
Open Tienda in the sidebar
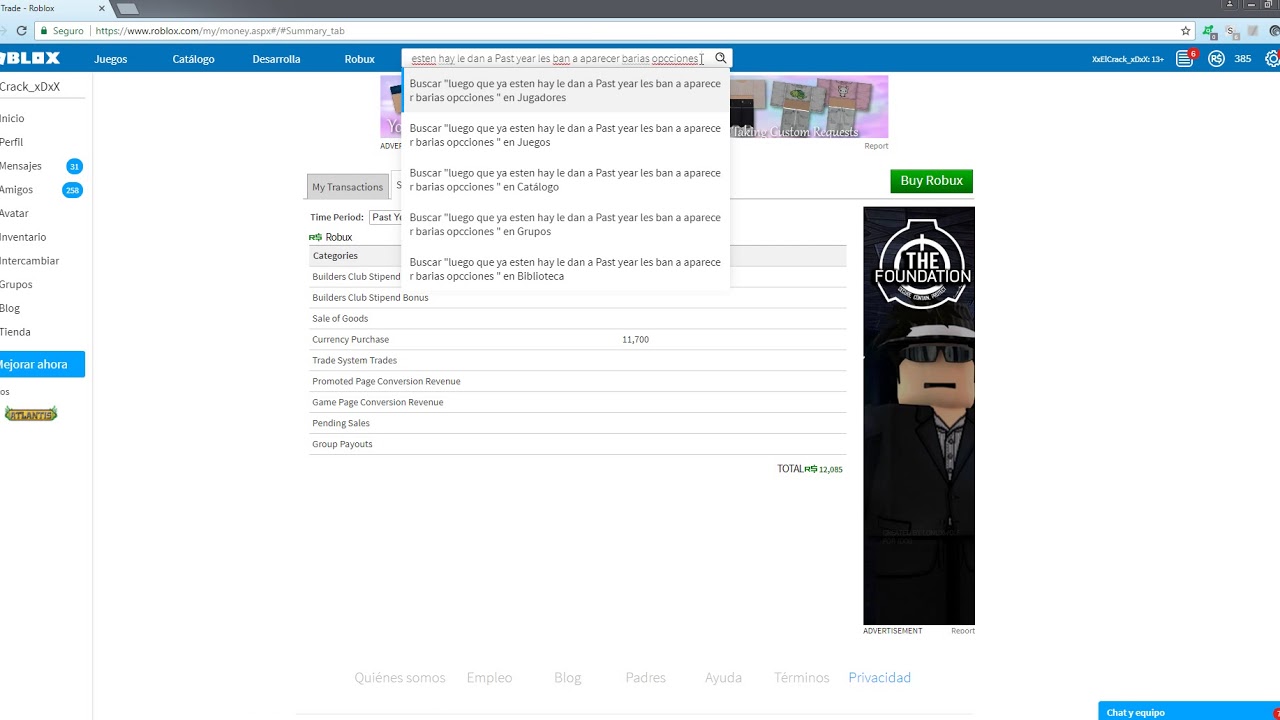click(x=15, y=332)
